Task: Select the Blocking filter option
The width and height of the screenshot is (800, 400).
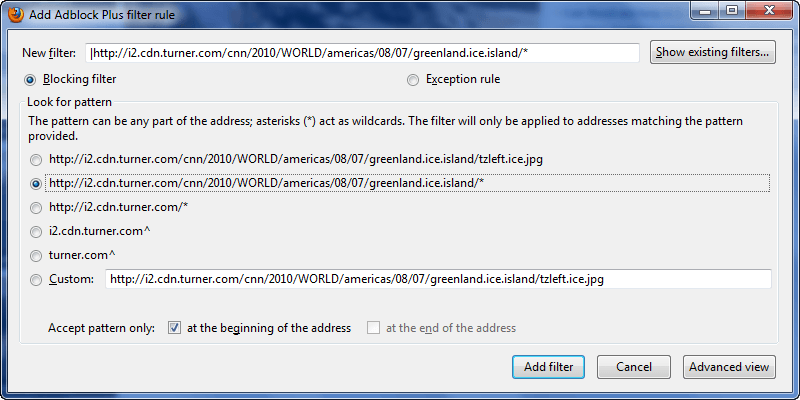Action: pos(31,79)
